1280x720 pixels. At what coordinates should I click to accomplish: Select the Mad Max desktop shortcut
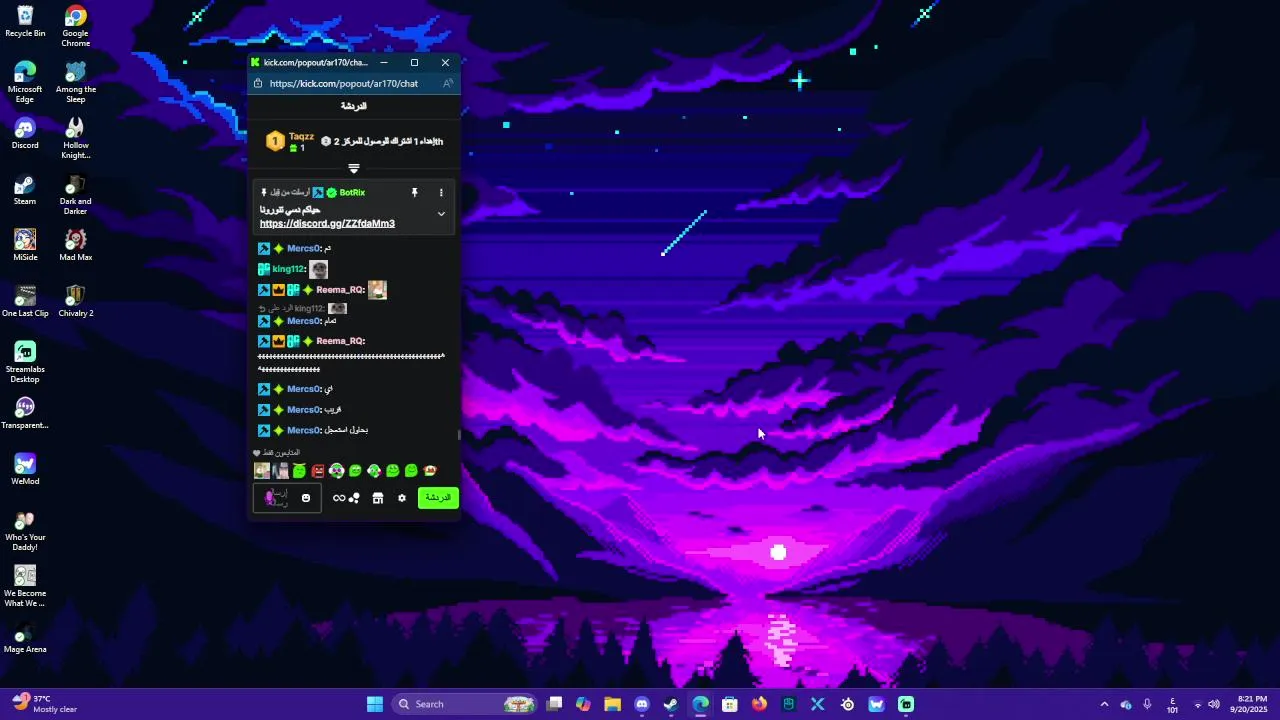click(76, 246)
